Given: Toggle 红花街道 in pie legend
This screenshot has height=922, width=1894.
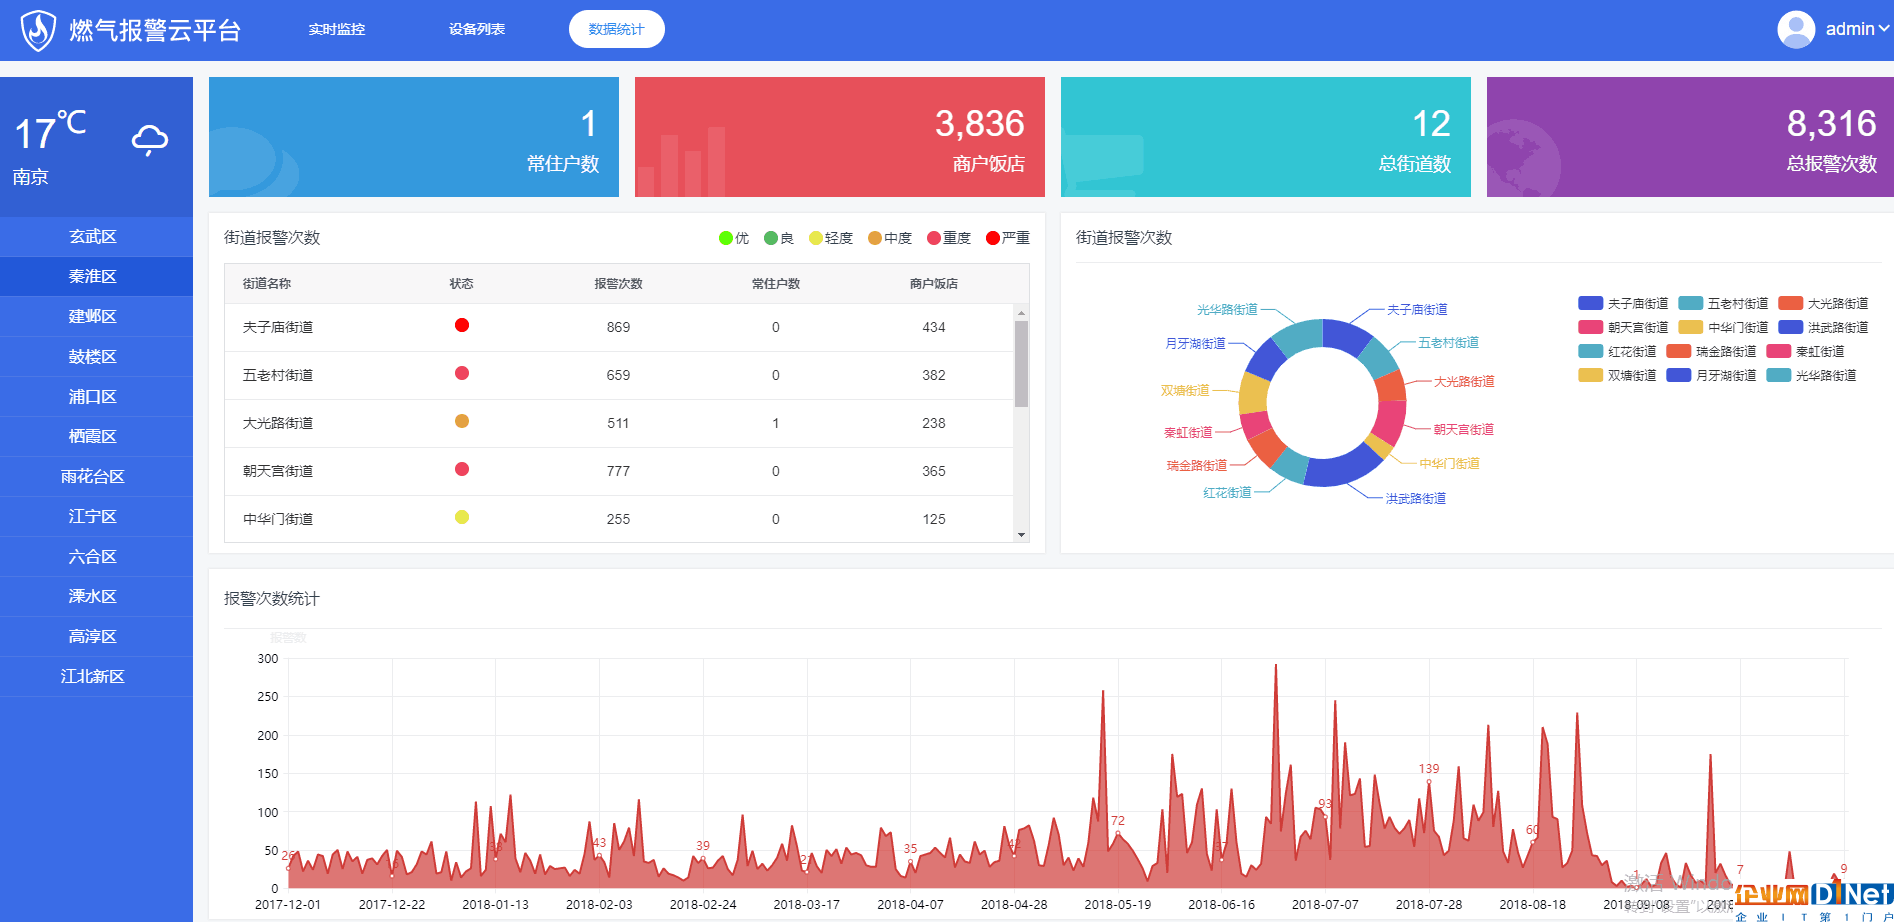Looking at the screenshot, I should [x=1617, y=351].
